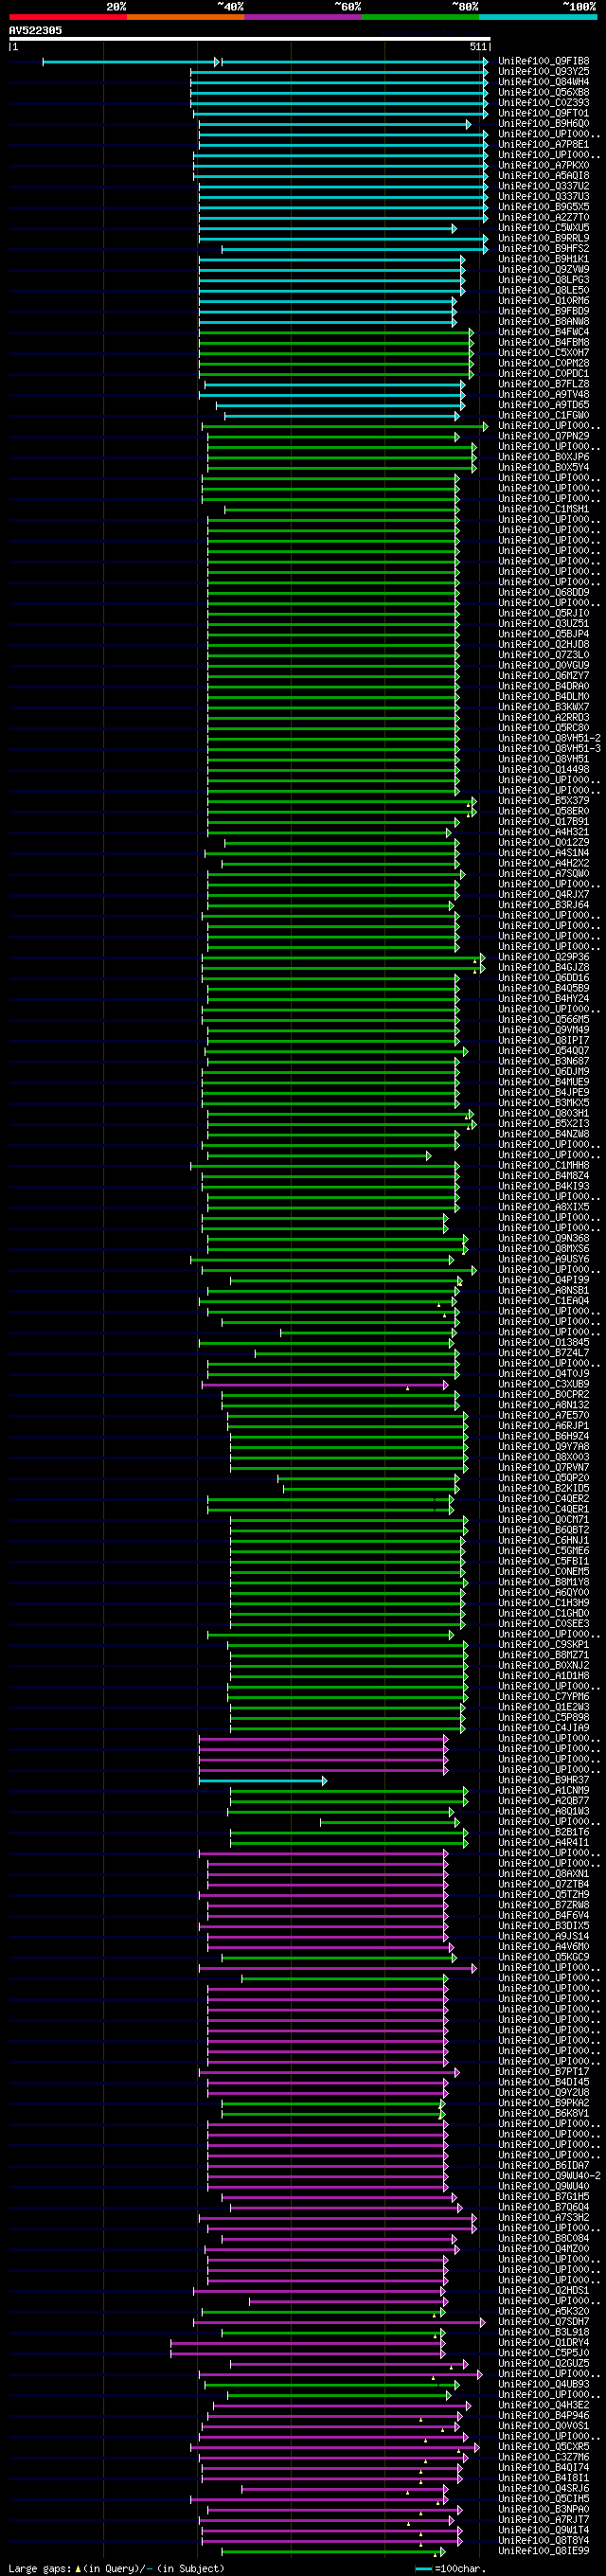Select the UniRef100_C5WXU5 entry

544,228
